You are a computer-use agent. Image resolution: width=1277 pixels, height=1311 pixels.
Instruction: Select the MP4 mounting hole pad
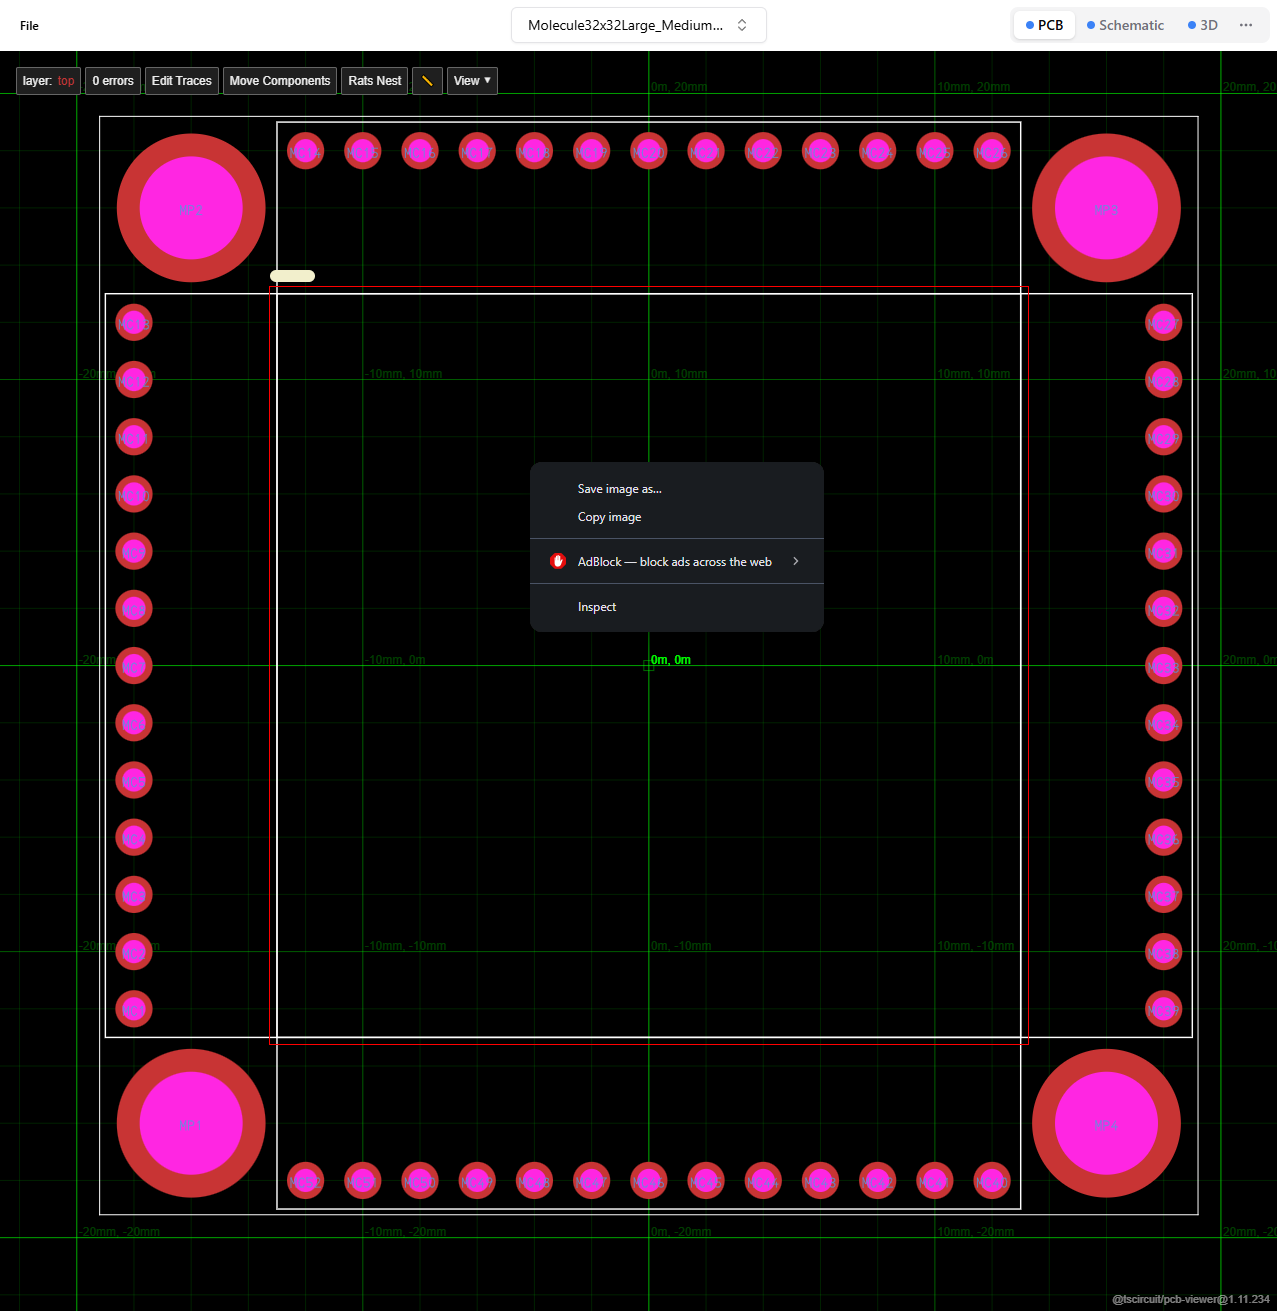[1106, 1123]
